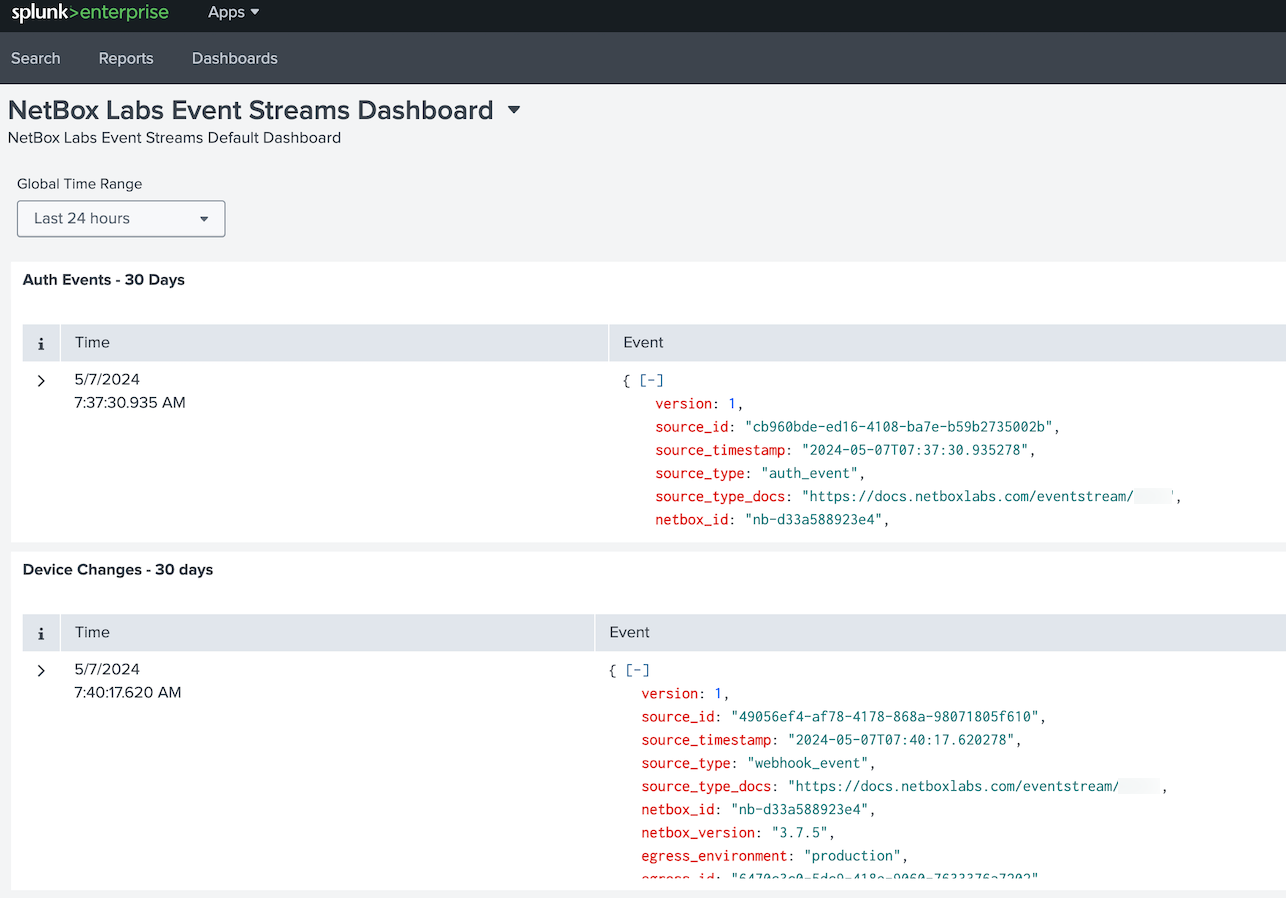Click the expand arrow for the webhook event row

coord(40,670)
